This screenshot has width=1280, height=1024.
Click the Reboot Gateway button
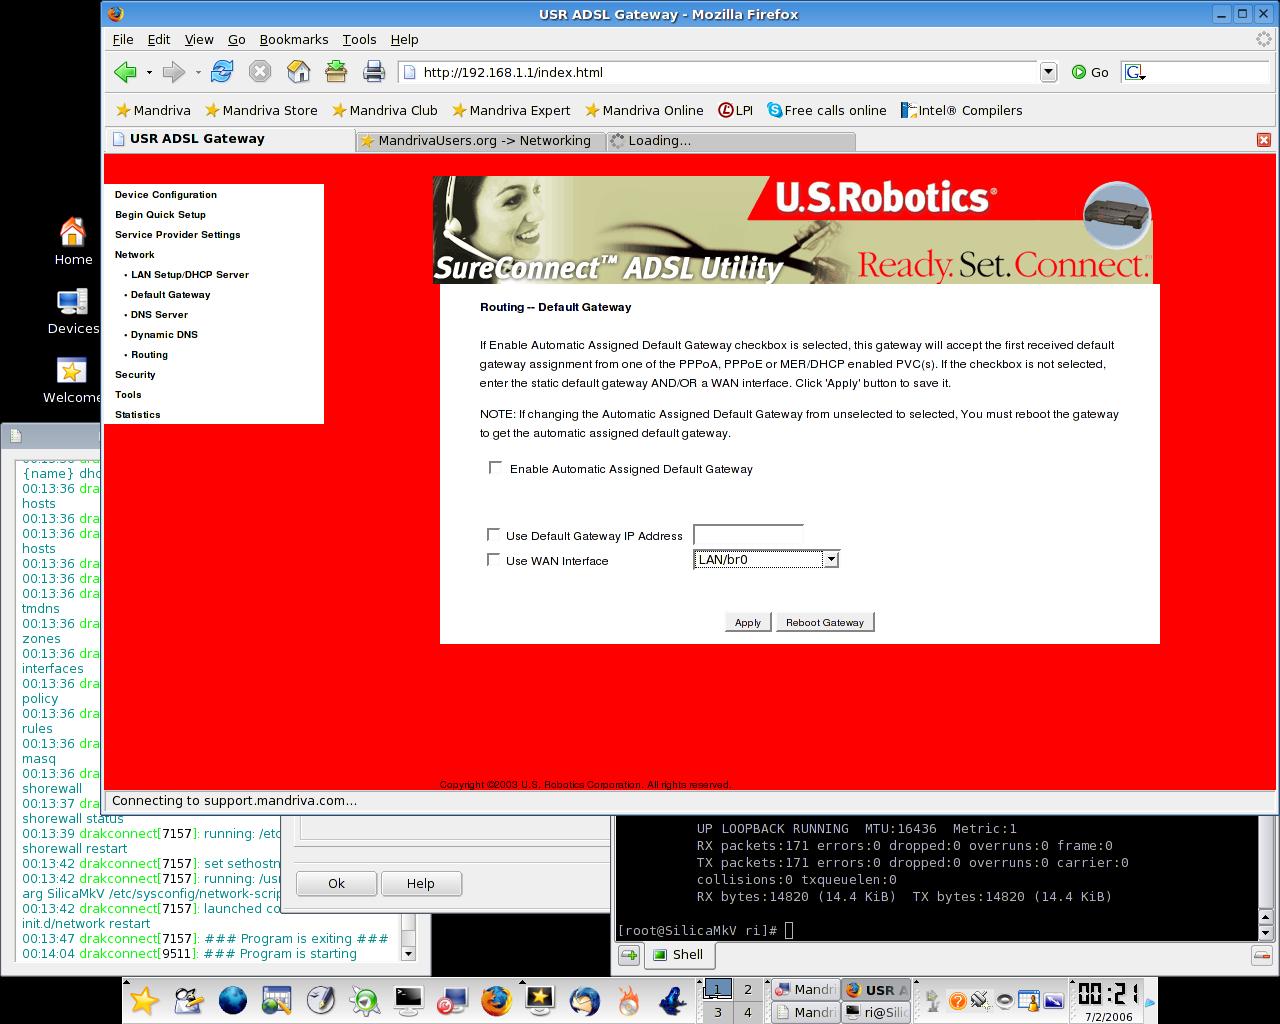click(825, 622)
